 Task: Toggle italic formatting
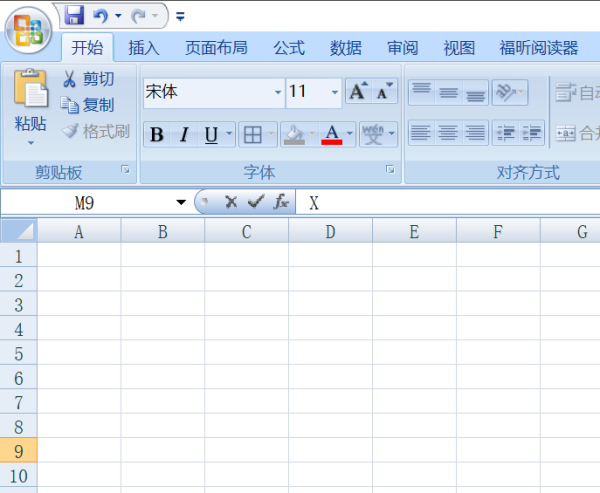click(184, 135)
